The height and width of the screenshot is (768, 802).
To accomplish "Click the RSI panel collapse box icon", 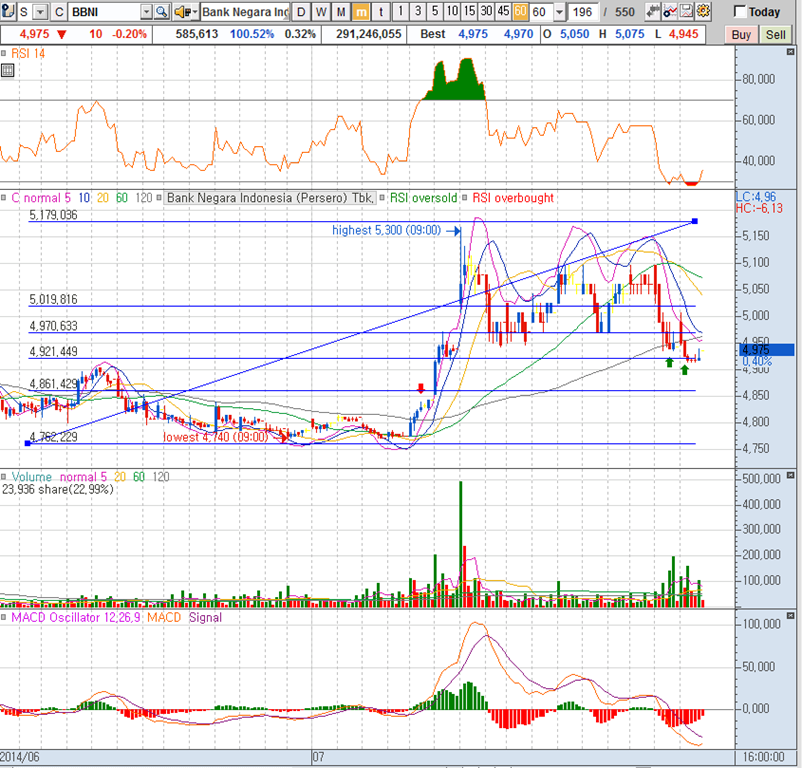I will 791,52.
